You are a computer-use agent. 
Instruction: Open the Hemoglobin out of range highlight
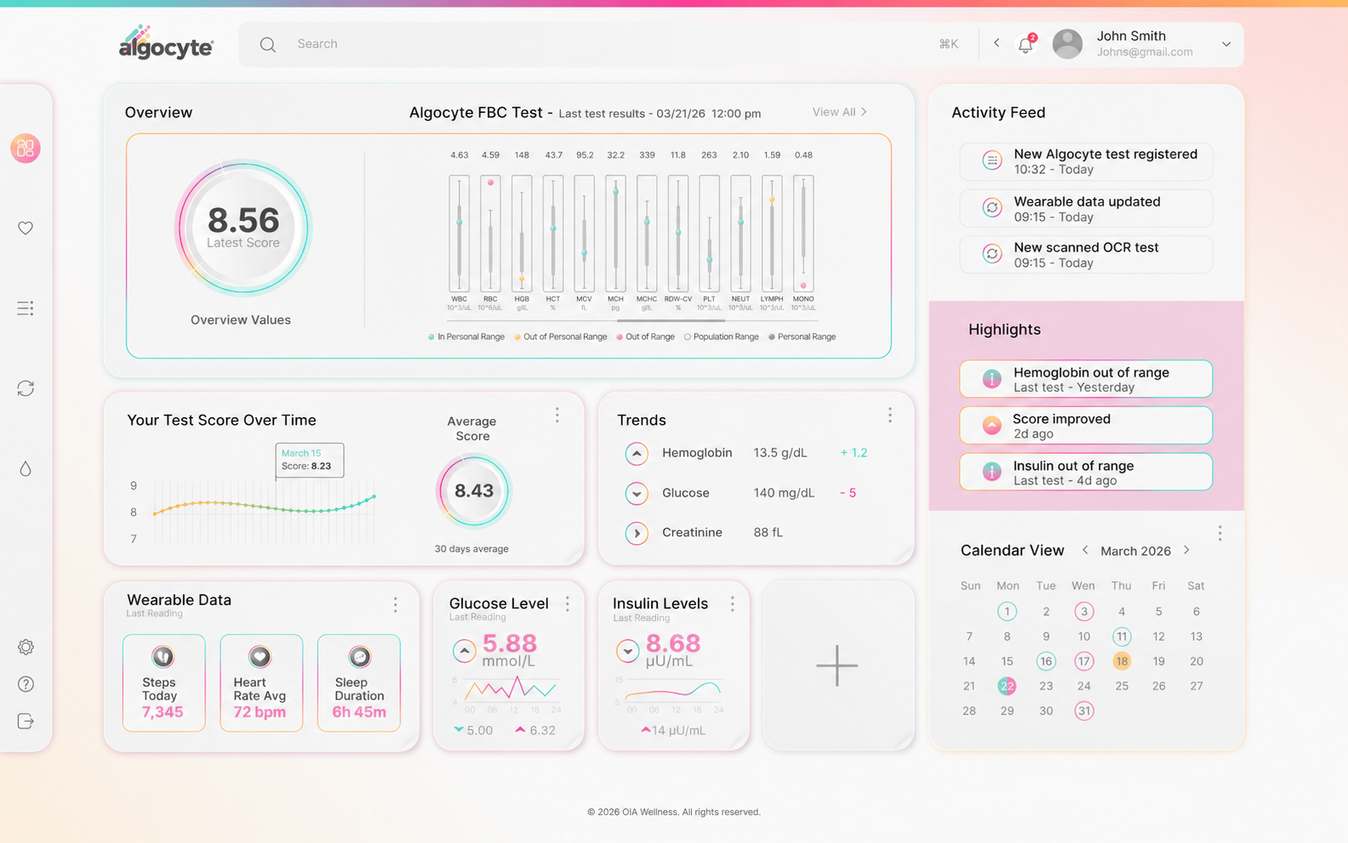pyautogui.click(x=1086, y=379)
